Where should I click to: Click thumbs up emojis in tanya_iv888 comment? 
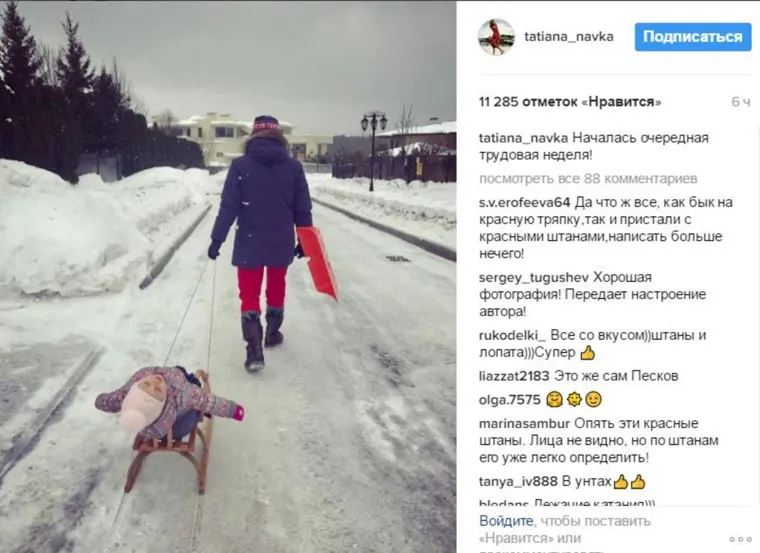(x=630, y=481)
